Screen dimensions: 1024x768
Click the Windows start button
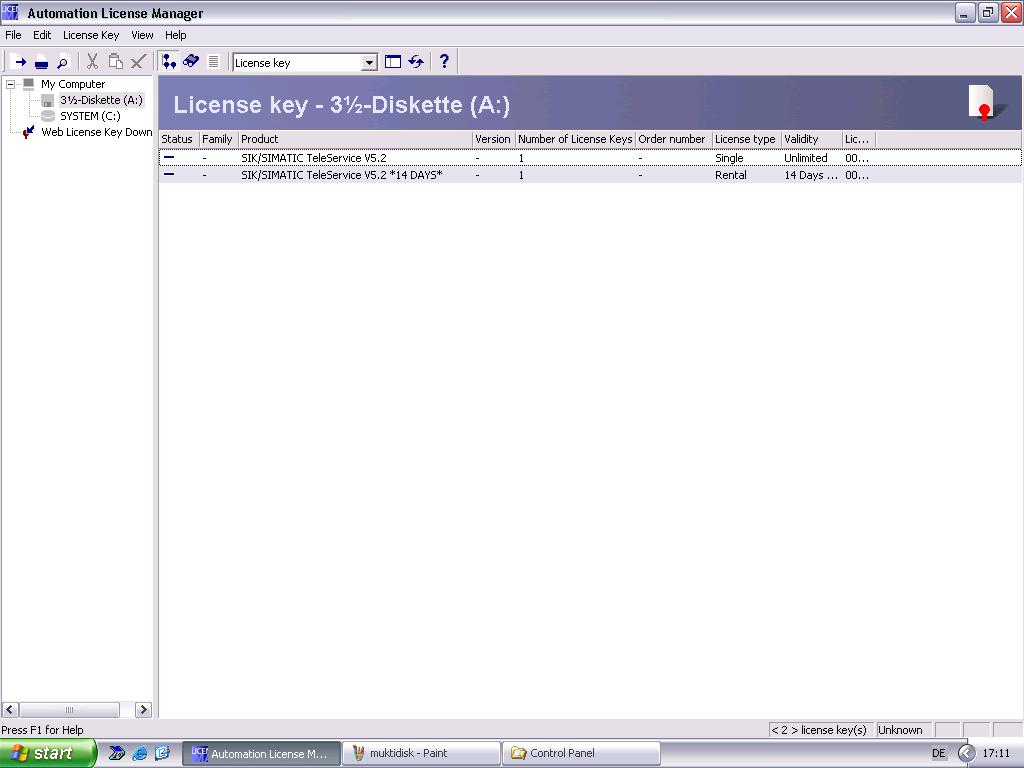tap(48, 753)
